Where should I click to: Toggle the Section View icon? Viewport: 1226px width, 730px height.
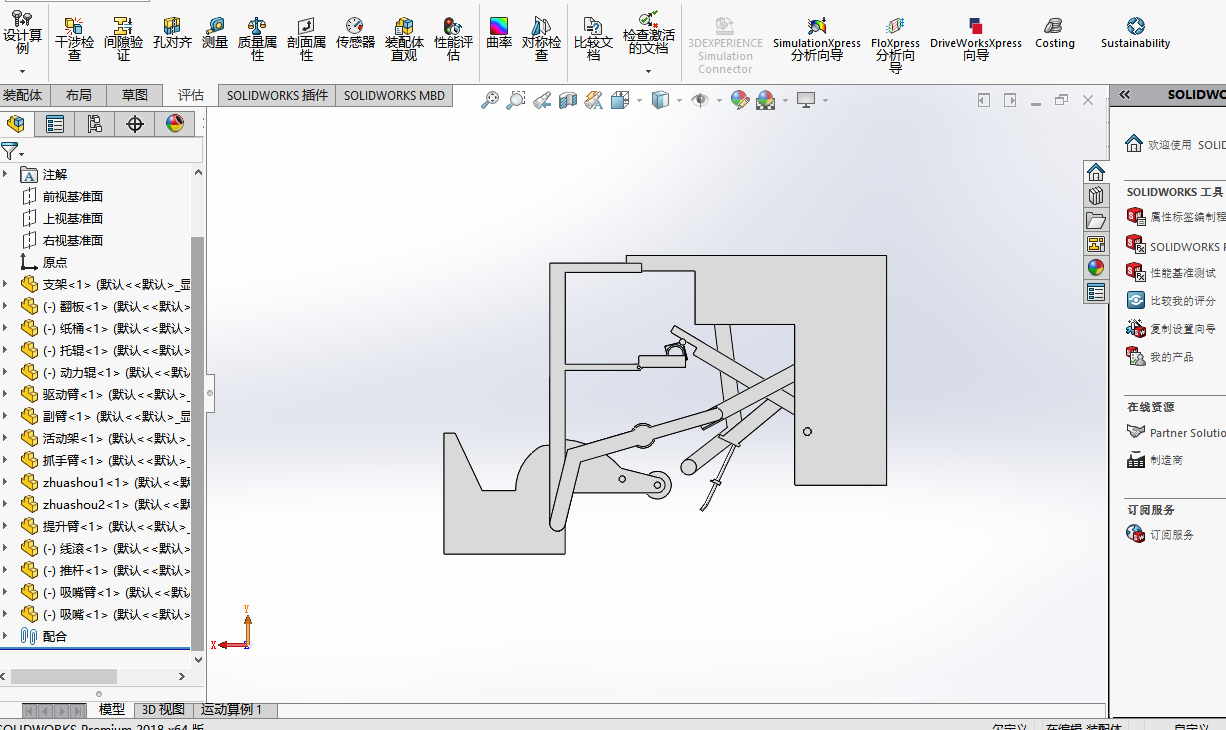[568, 100]
